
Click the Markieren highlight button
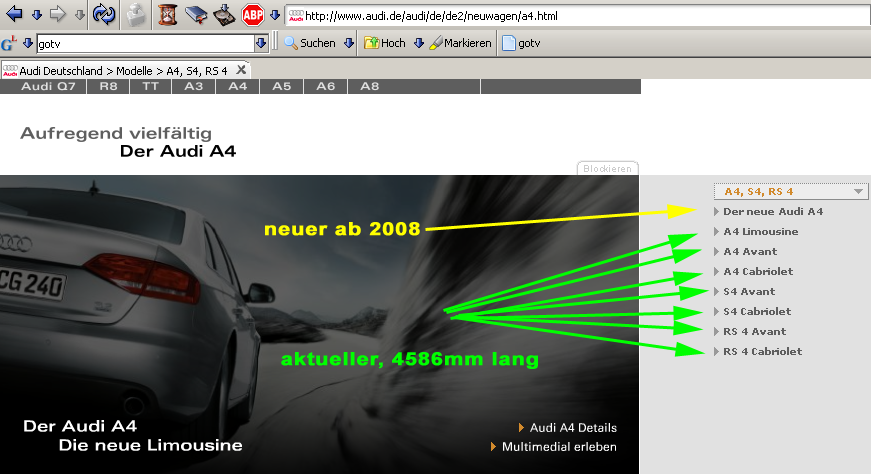tap(460, 43)
